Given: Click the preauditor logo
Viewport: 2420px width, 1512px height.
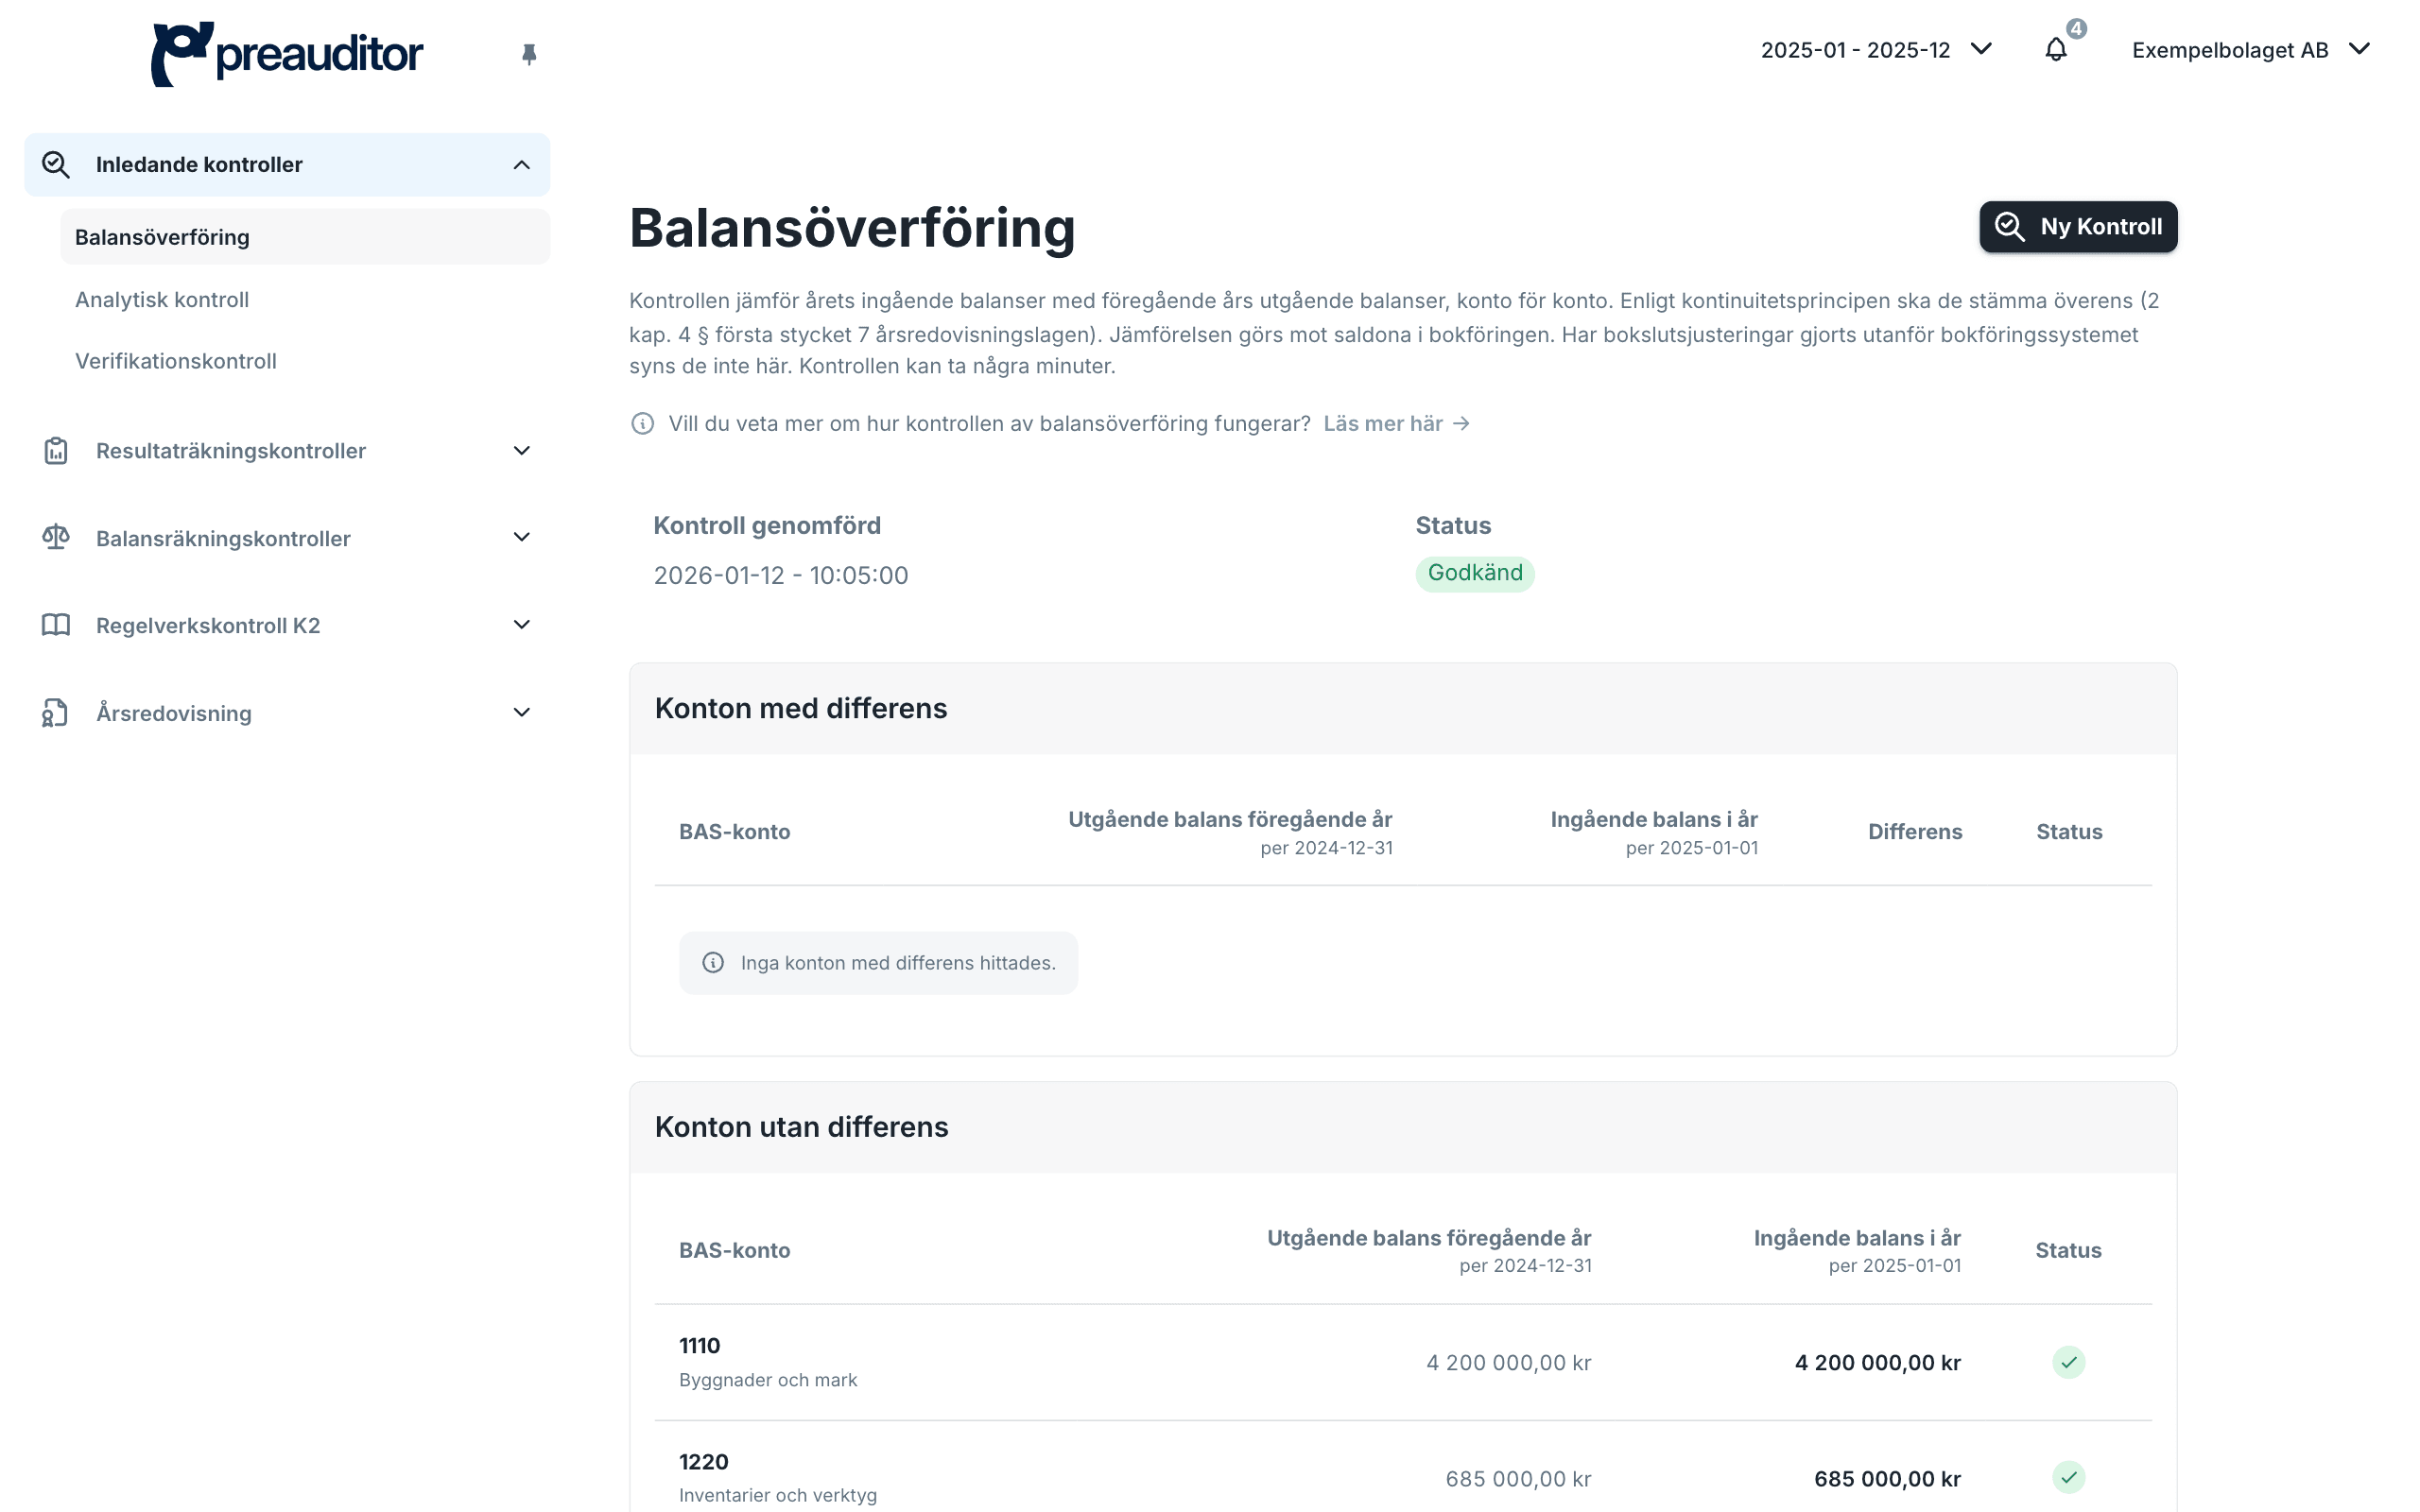Looking at the screenshot, I should pyautogui.click(x=287, y=53).
